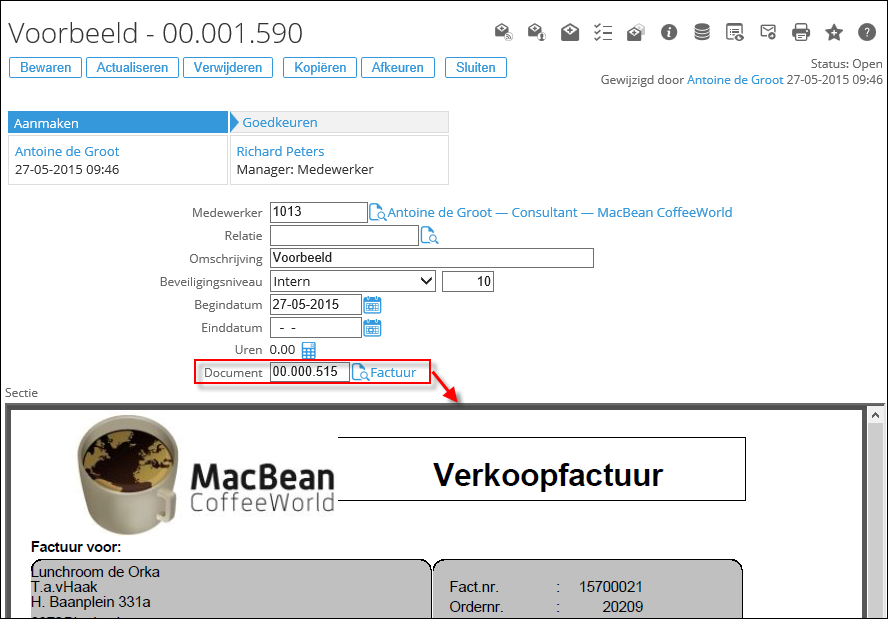
Task: Click into the Omschrijving text field
Action: [431, 258]
